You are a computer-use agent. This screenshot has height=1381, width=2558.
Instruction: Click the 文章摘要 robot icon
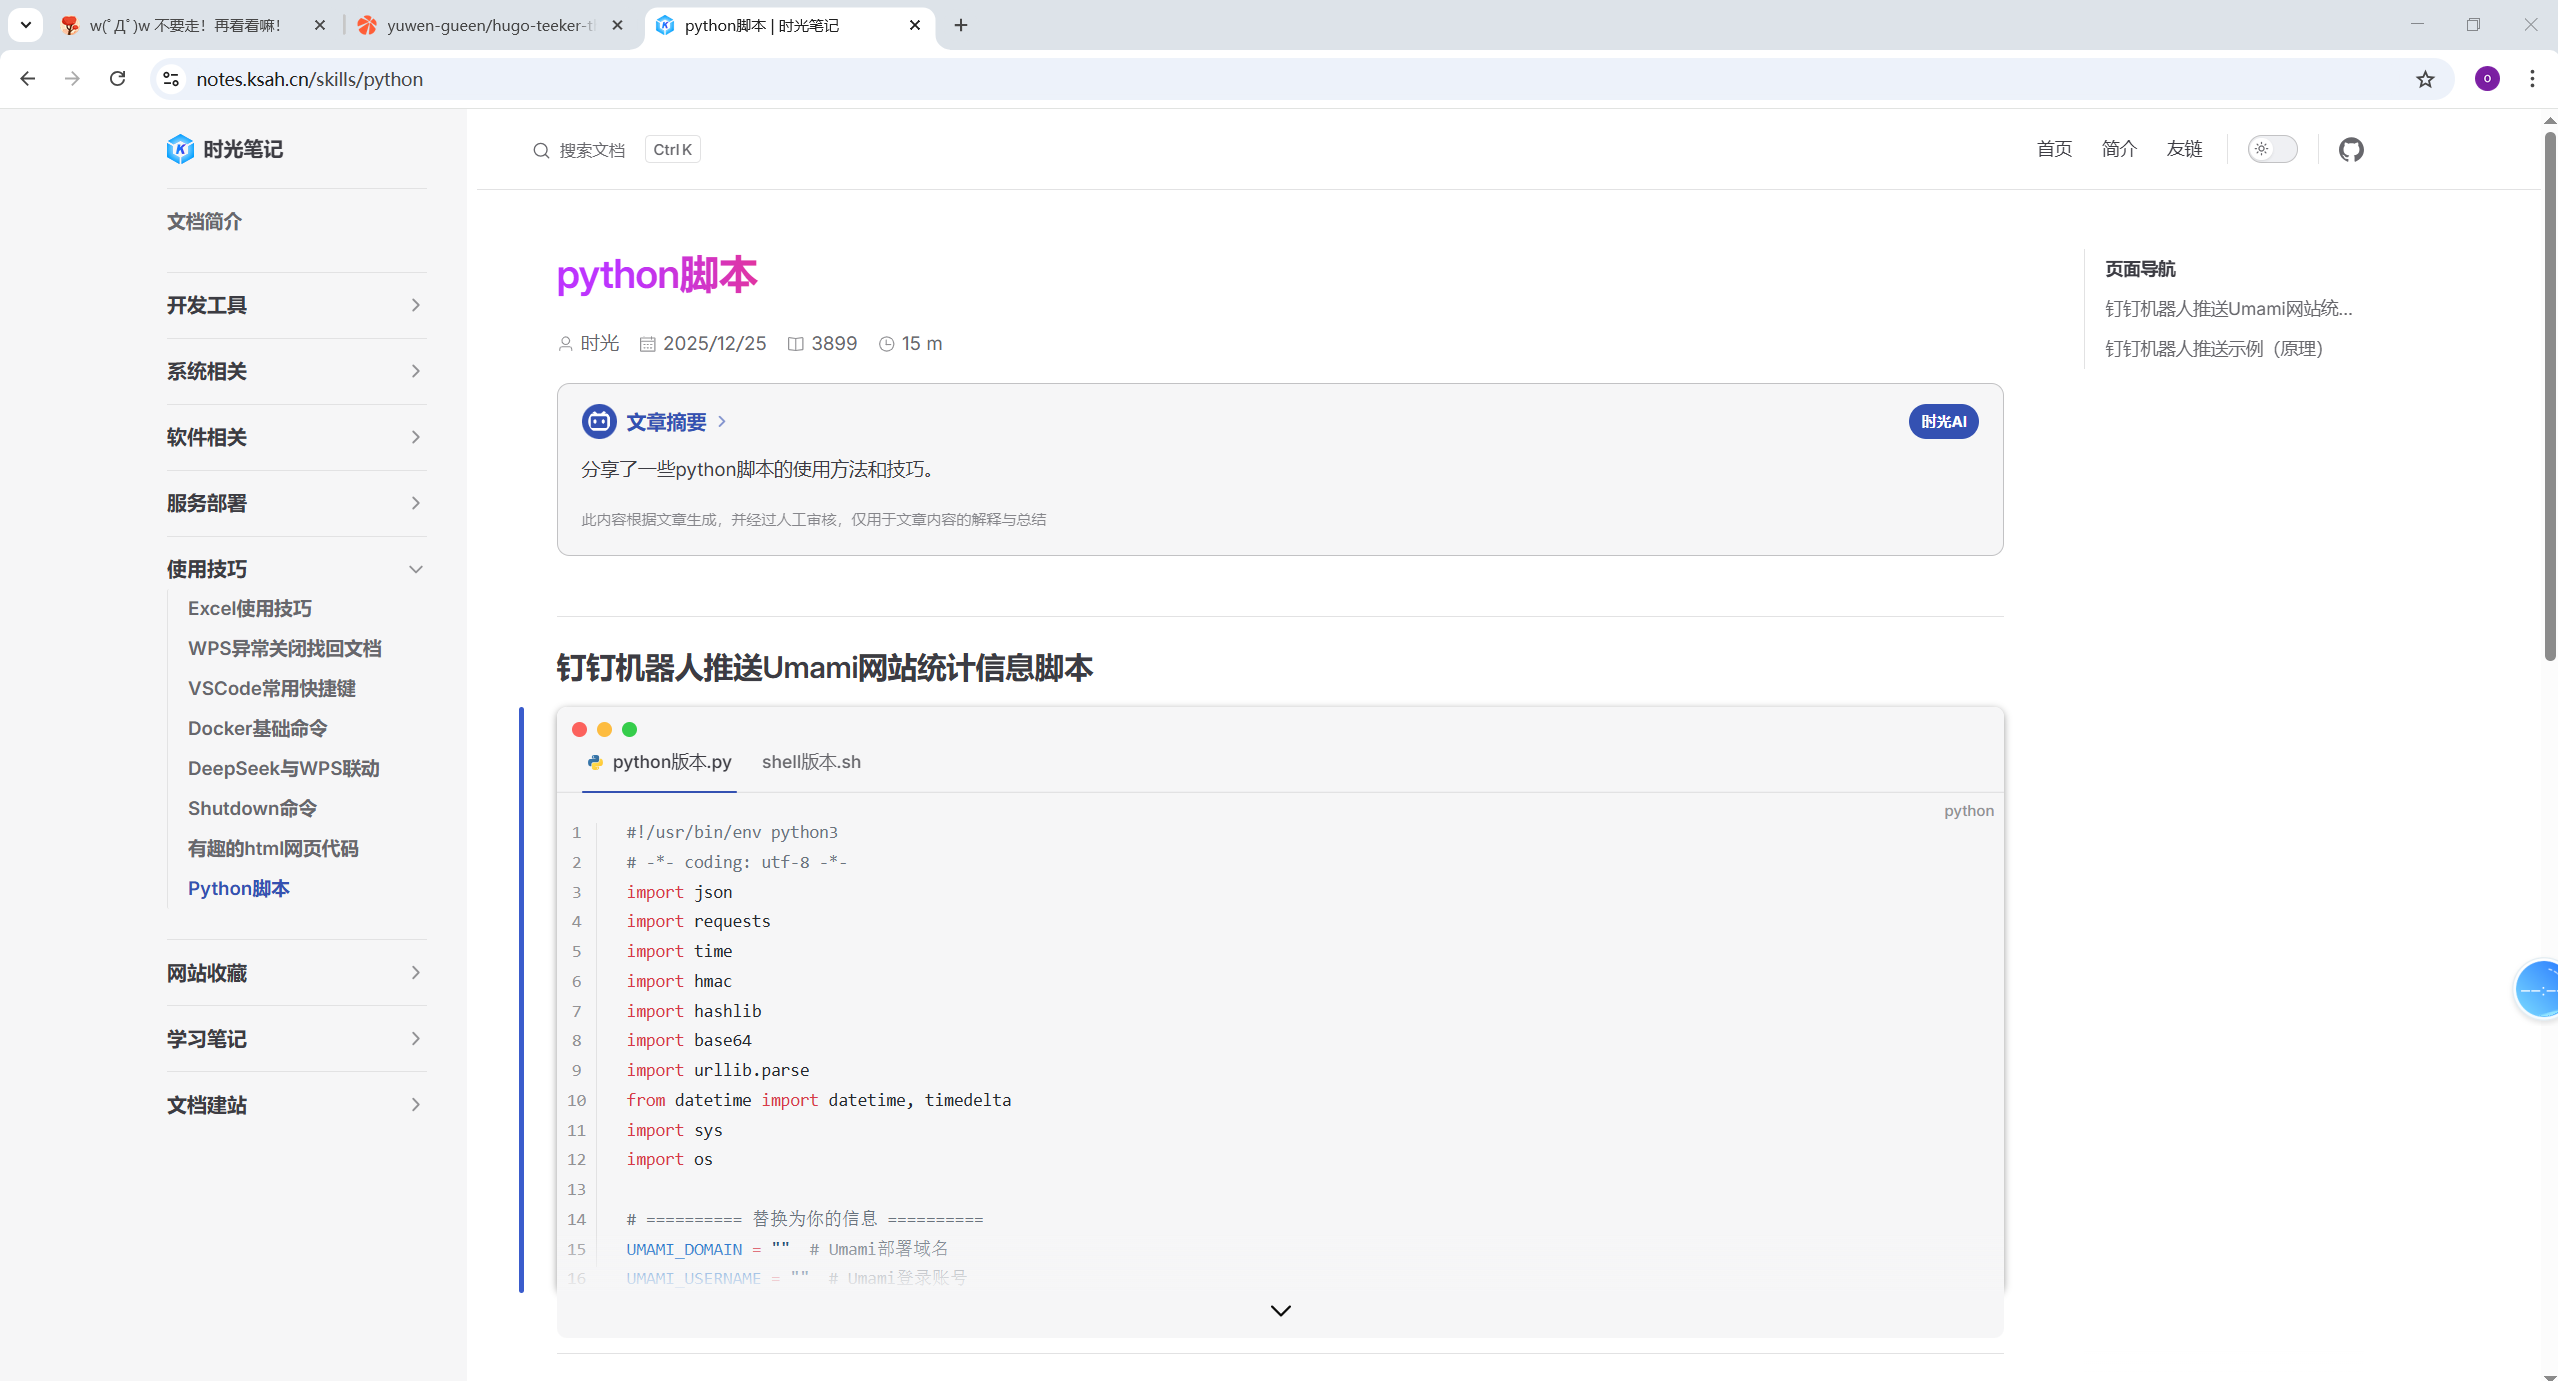(599, 421)
